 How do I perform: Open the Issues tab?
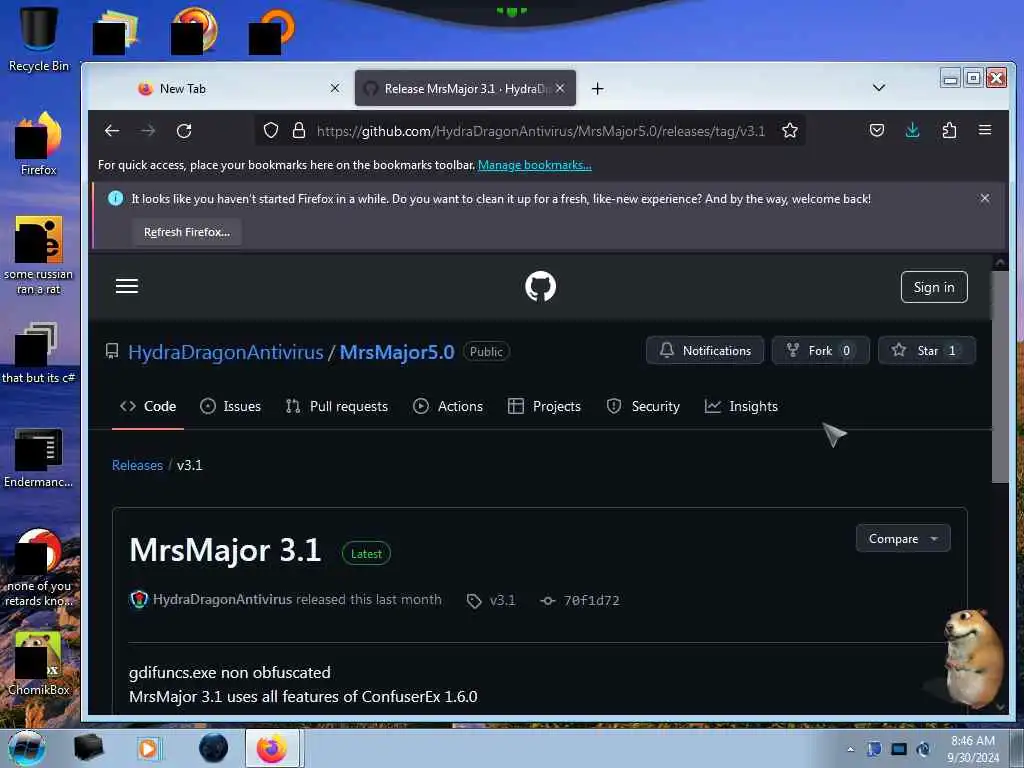(231, 406)
